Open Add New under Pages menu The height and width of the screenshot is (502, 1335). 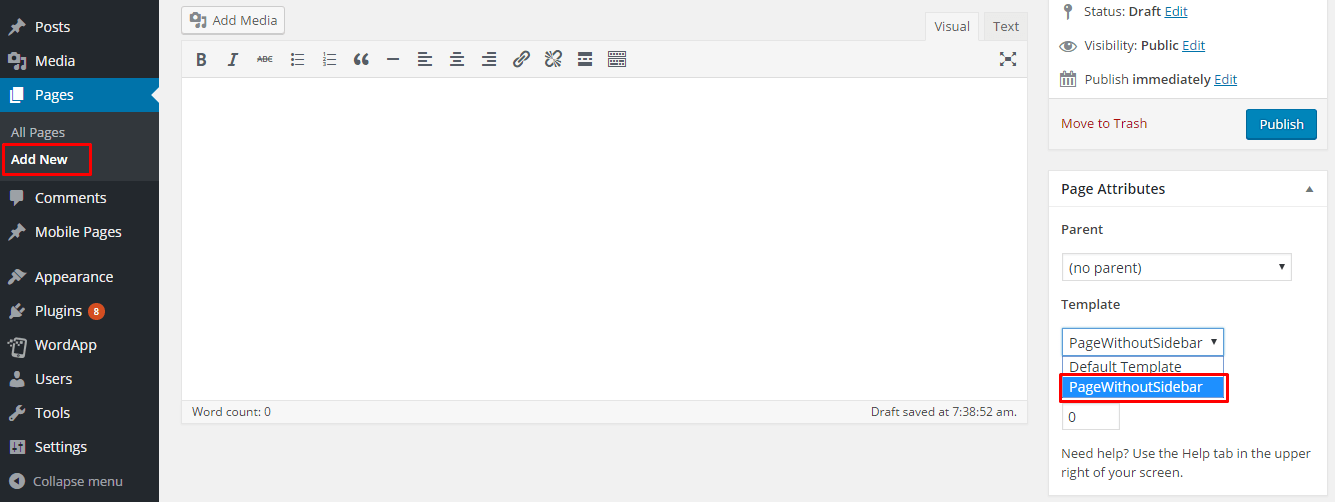pyautogui.click(x=40, y=160)
